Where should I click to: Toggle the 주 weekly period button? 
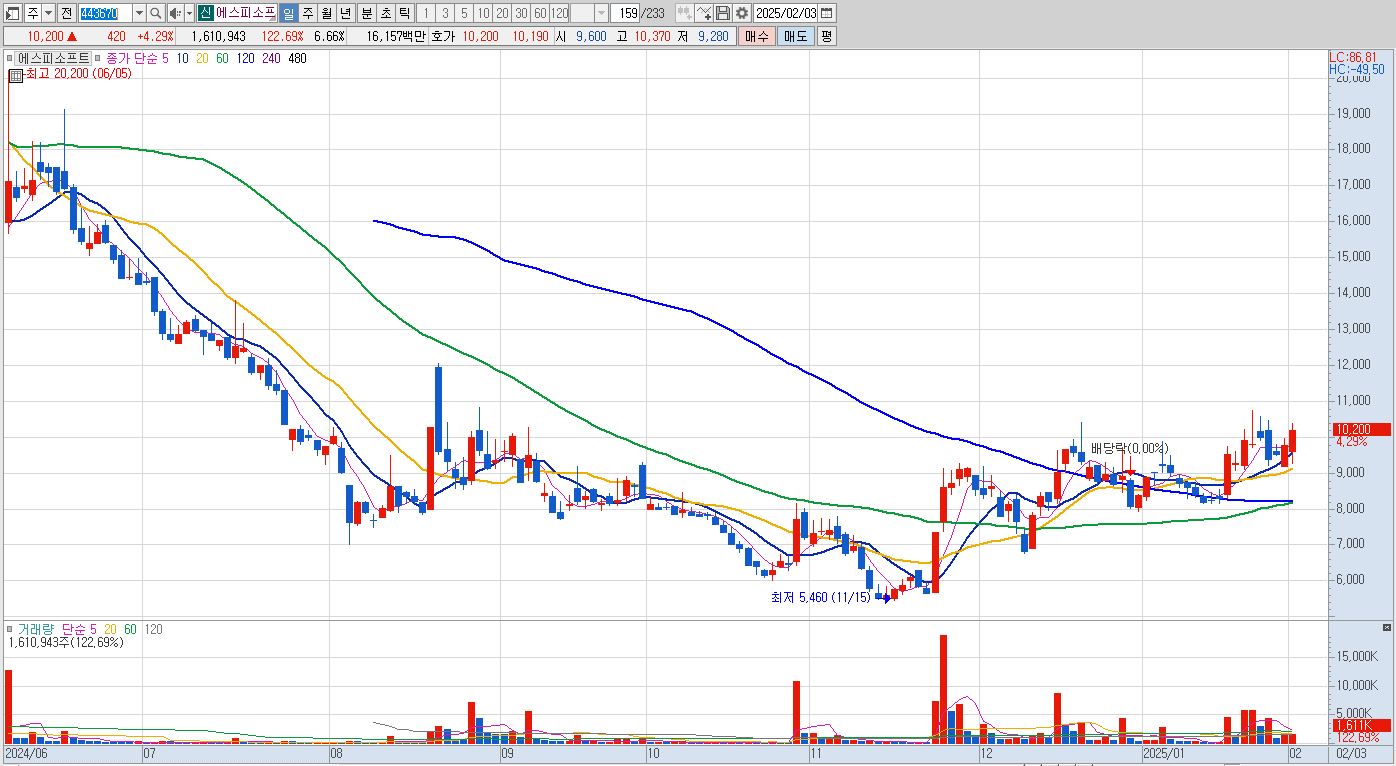click(x=307, y=13)
